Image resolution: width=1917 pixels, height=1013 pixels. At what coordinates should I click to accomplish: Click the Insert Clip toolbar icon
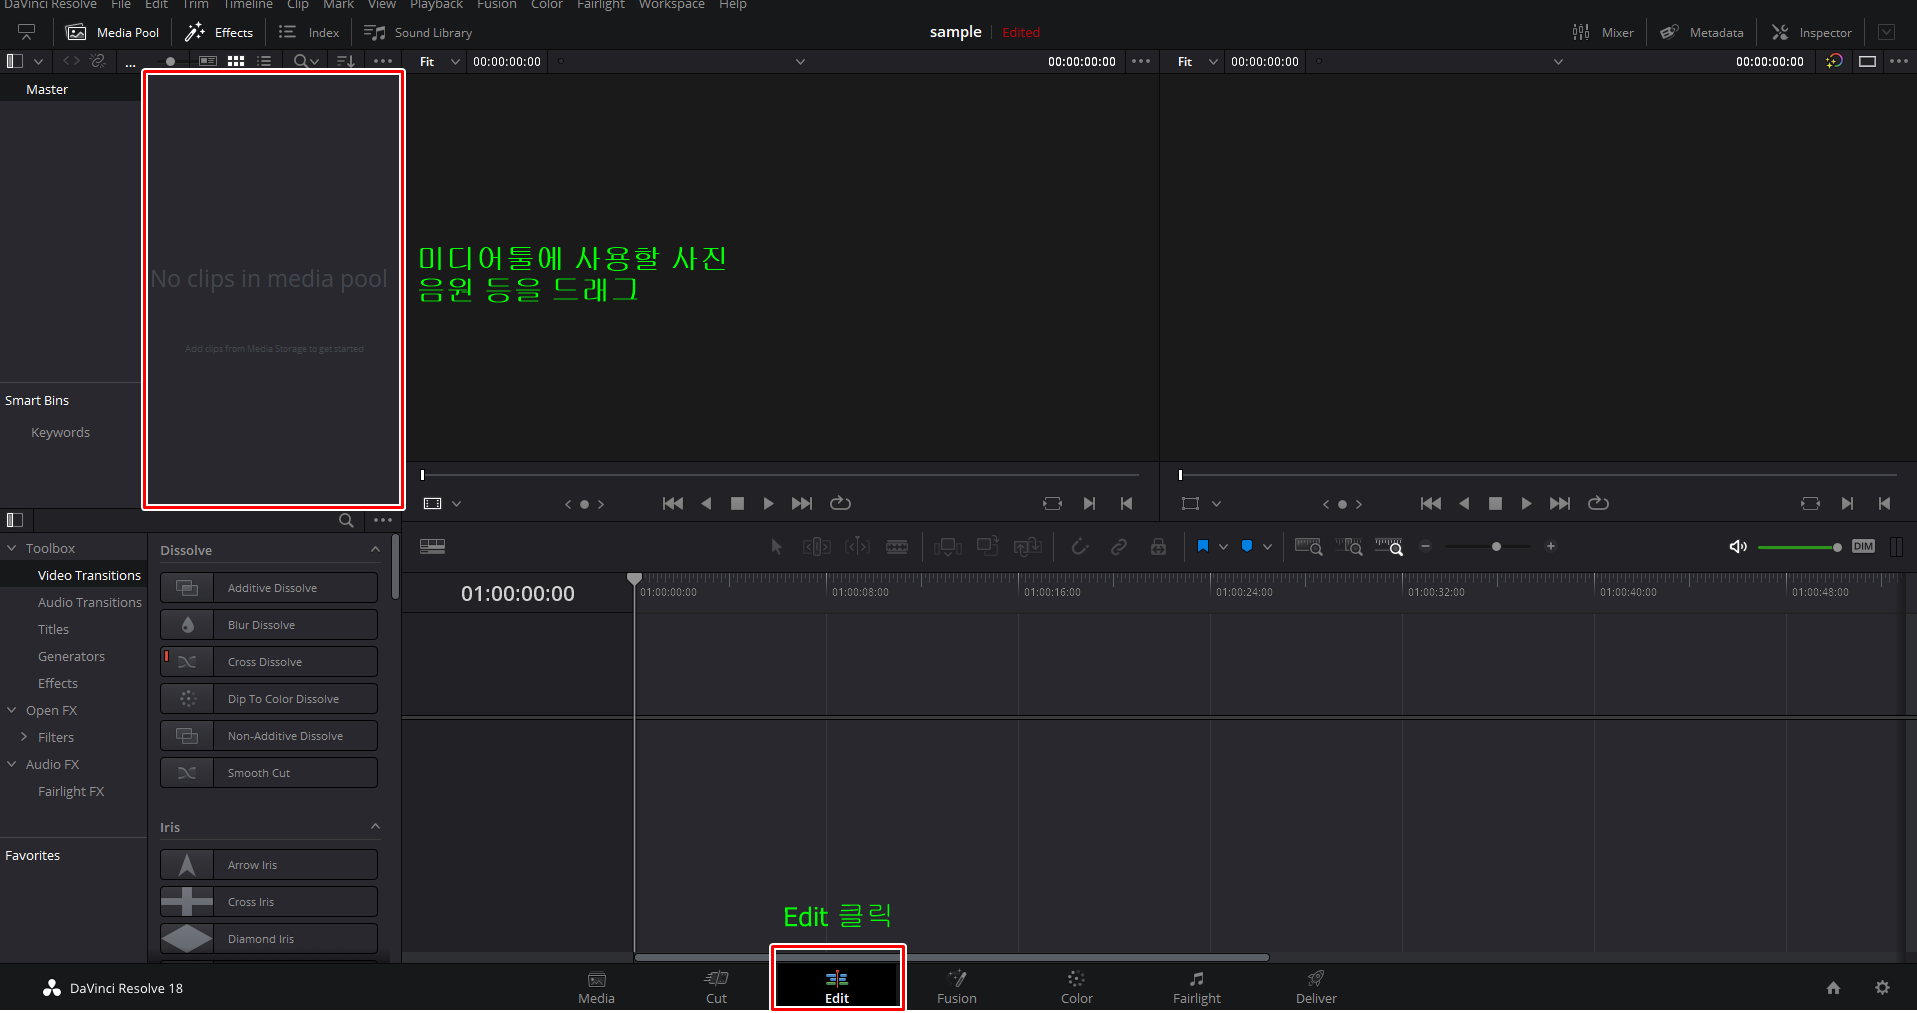tap(947, 546)
